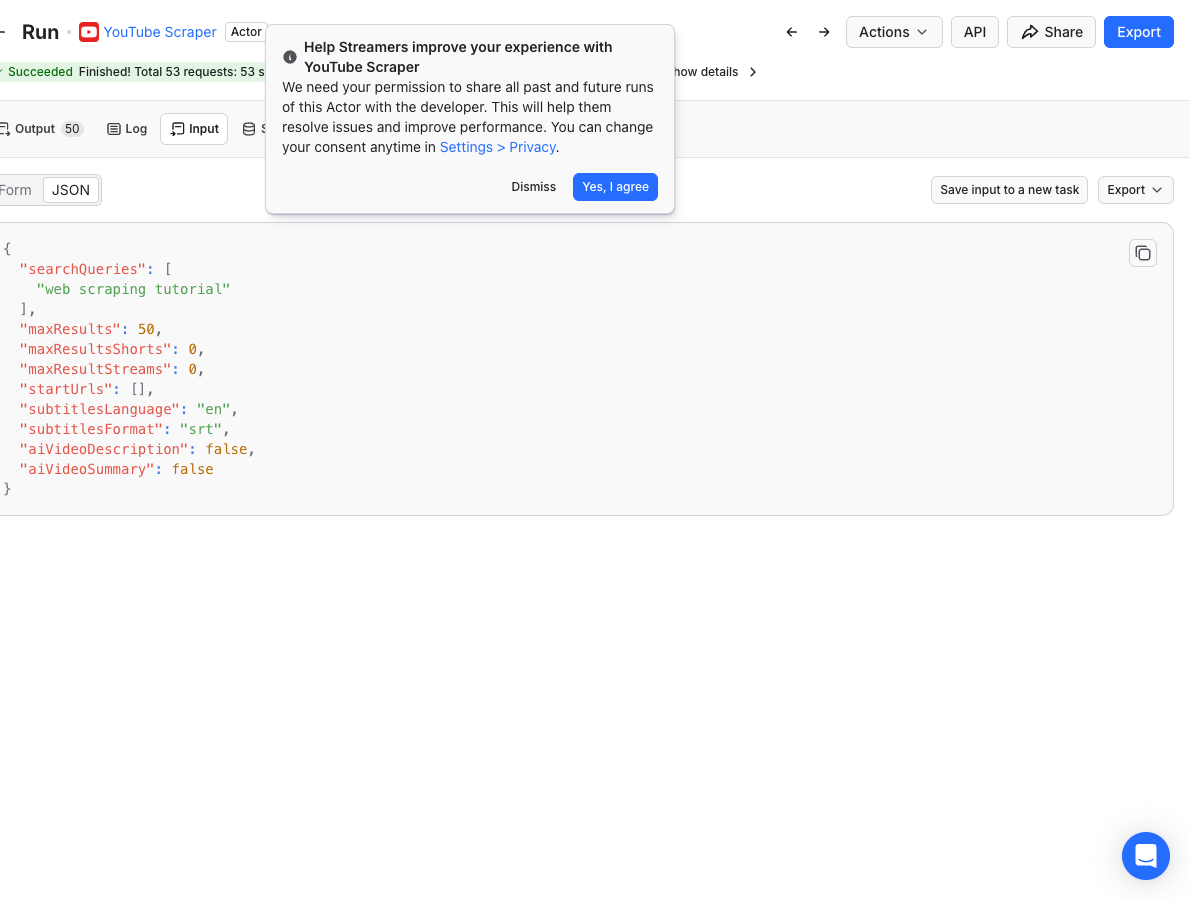
Task: Click the Succeeded status label
Action: 40,71
